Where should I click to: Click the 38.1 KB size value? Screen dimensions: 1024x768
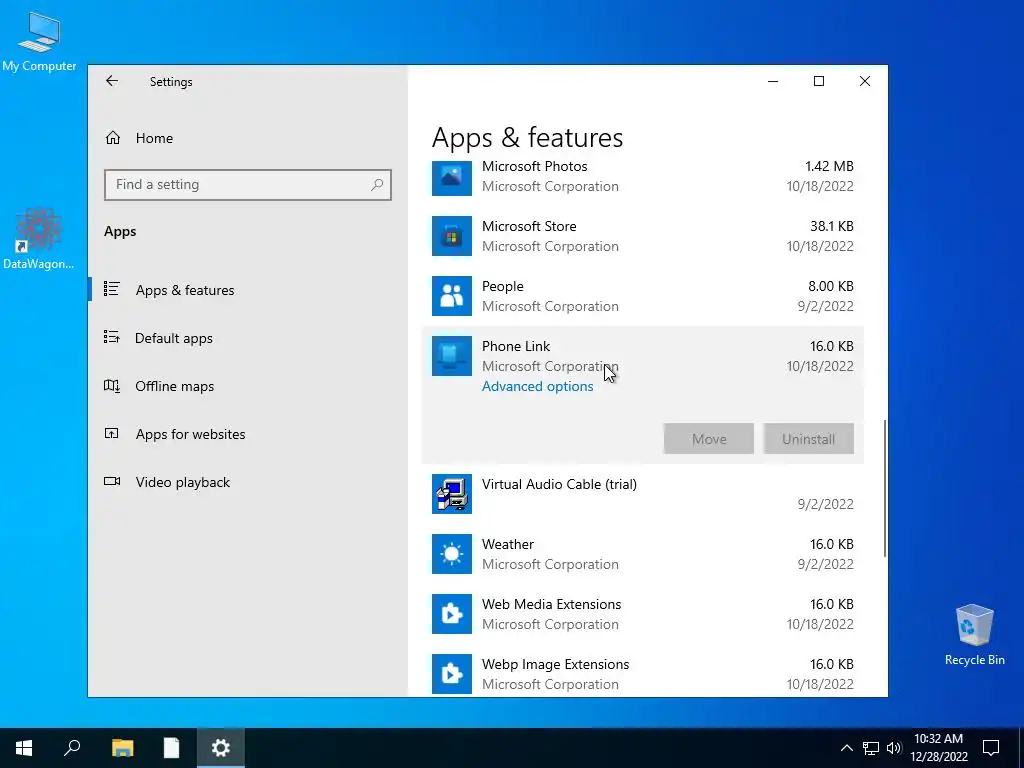tap(831, 227)
